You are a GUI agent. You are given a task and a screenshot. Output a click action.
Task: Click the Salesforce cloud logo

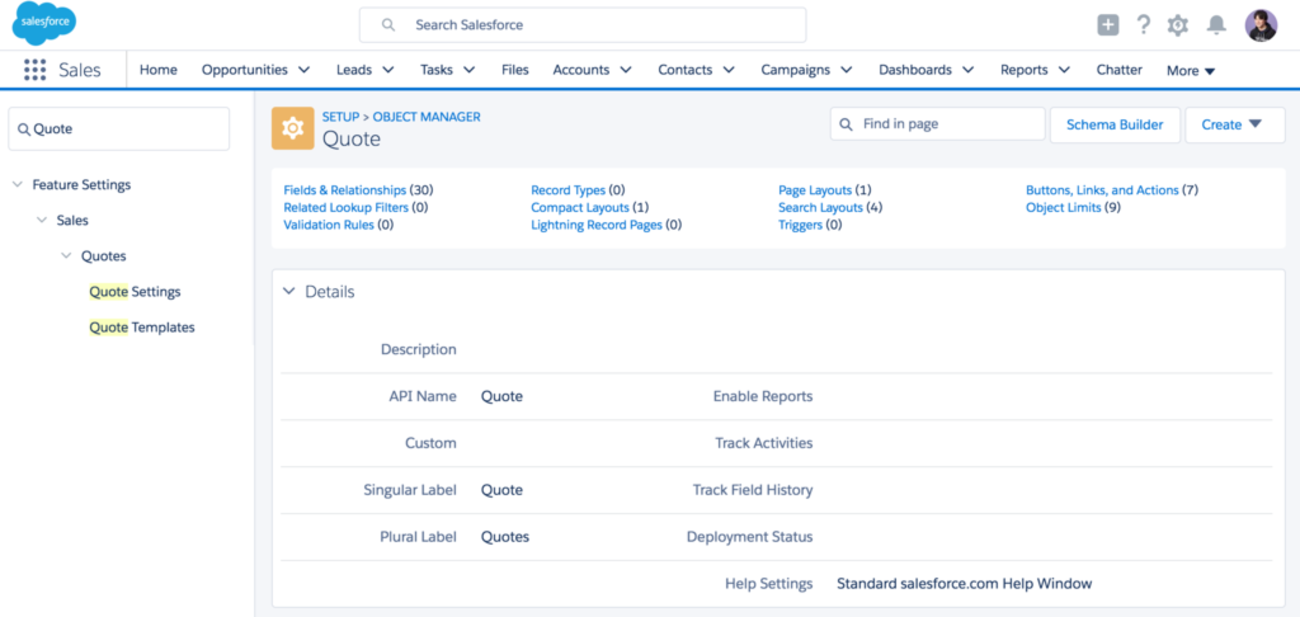point(44,24)
